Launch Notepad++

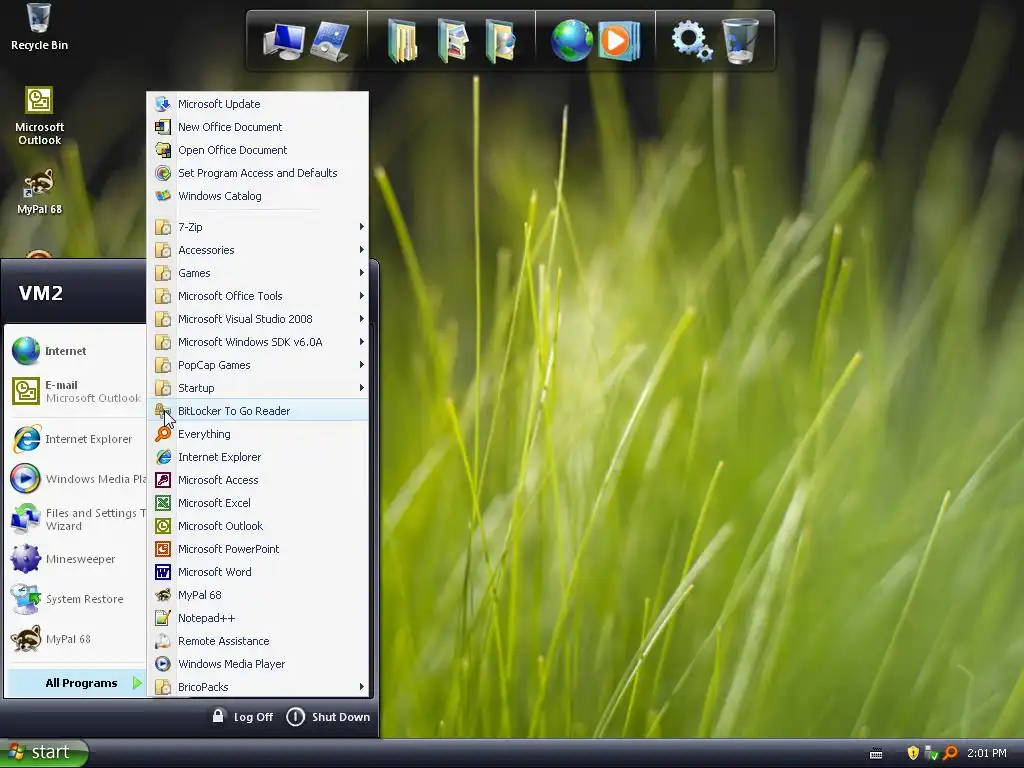[x=259, y=618]
